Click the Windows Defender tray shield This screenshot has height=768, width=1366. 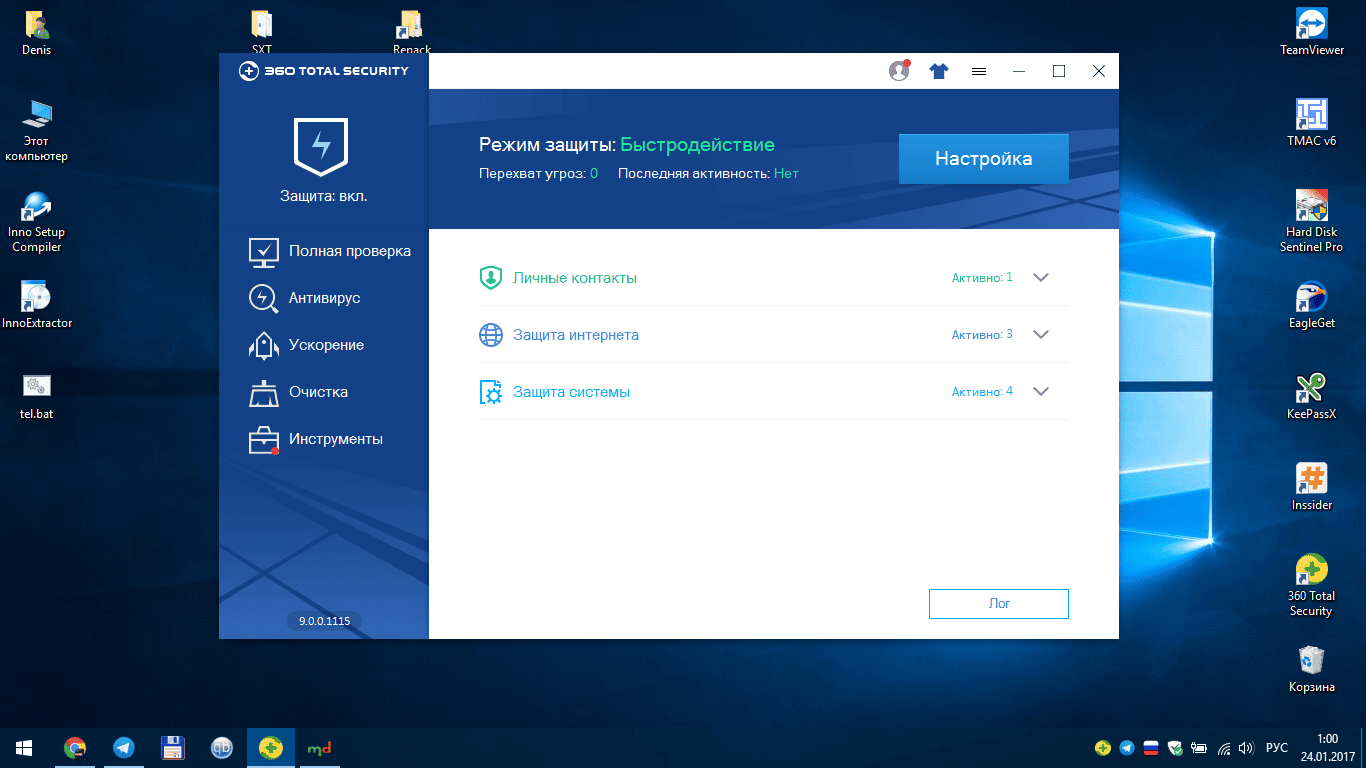tap(1174, 747)
